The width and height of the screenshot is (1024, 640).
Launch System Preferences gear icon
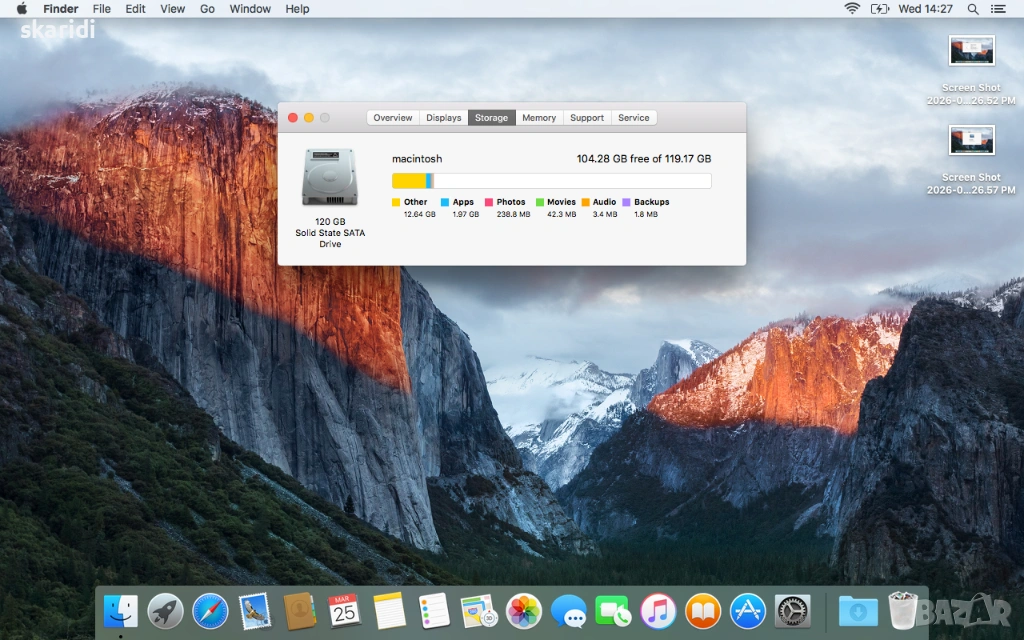click(792, 610)
